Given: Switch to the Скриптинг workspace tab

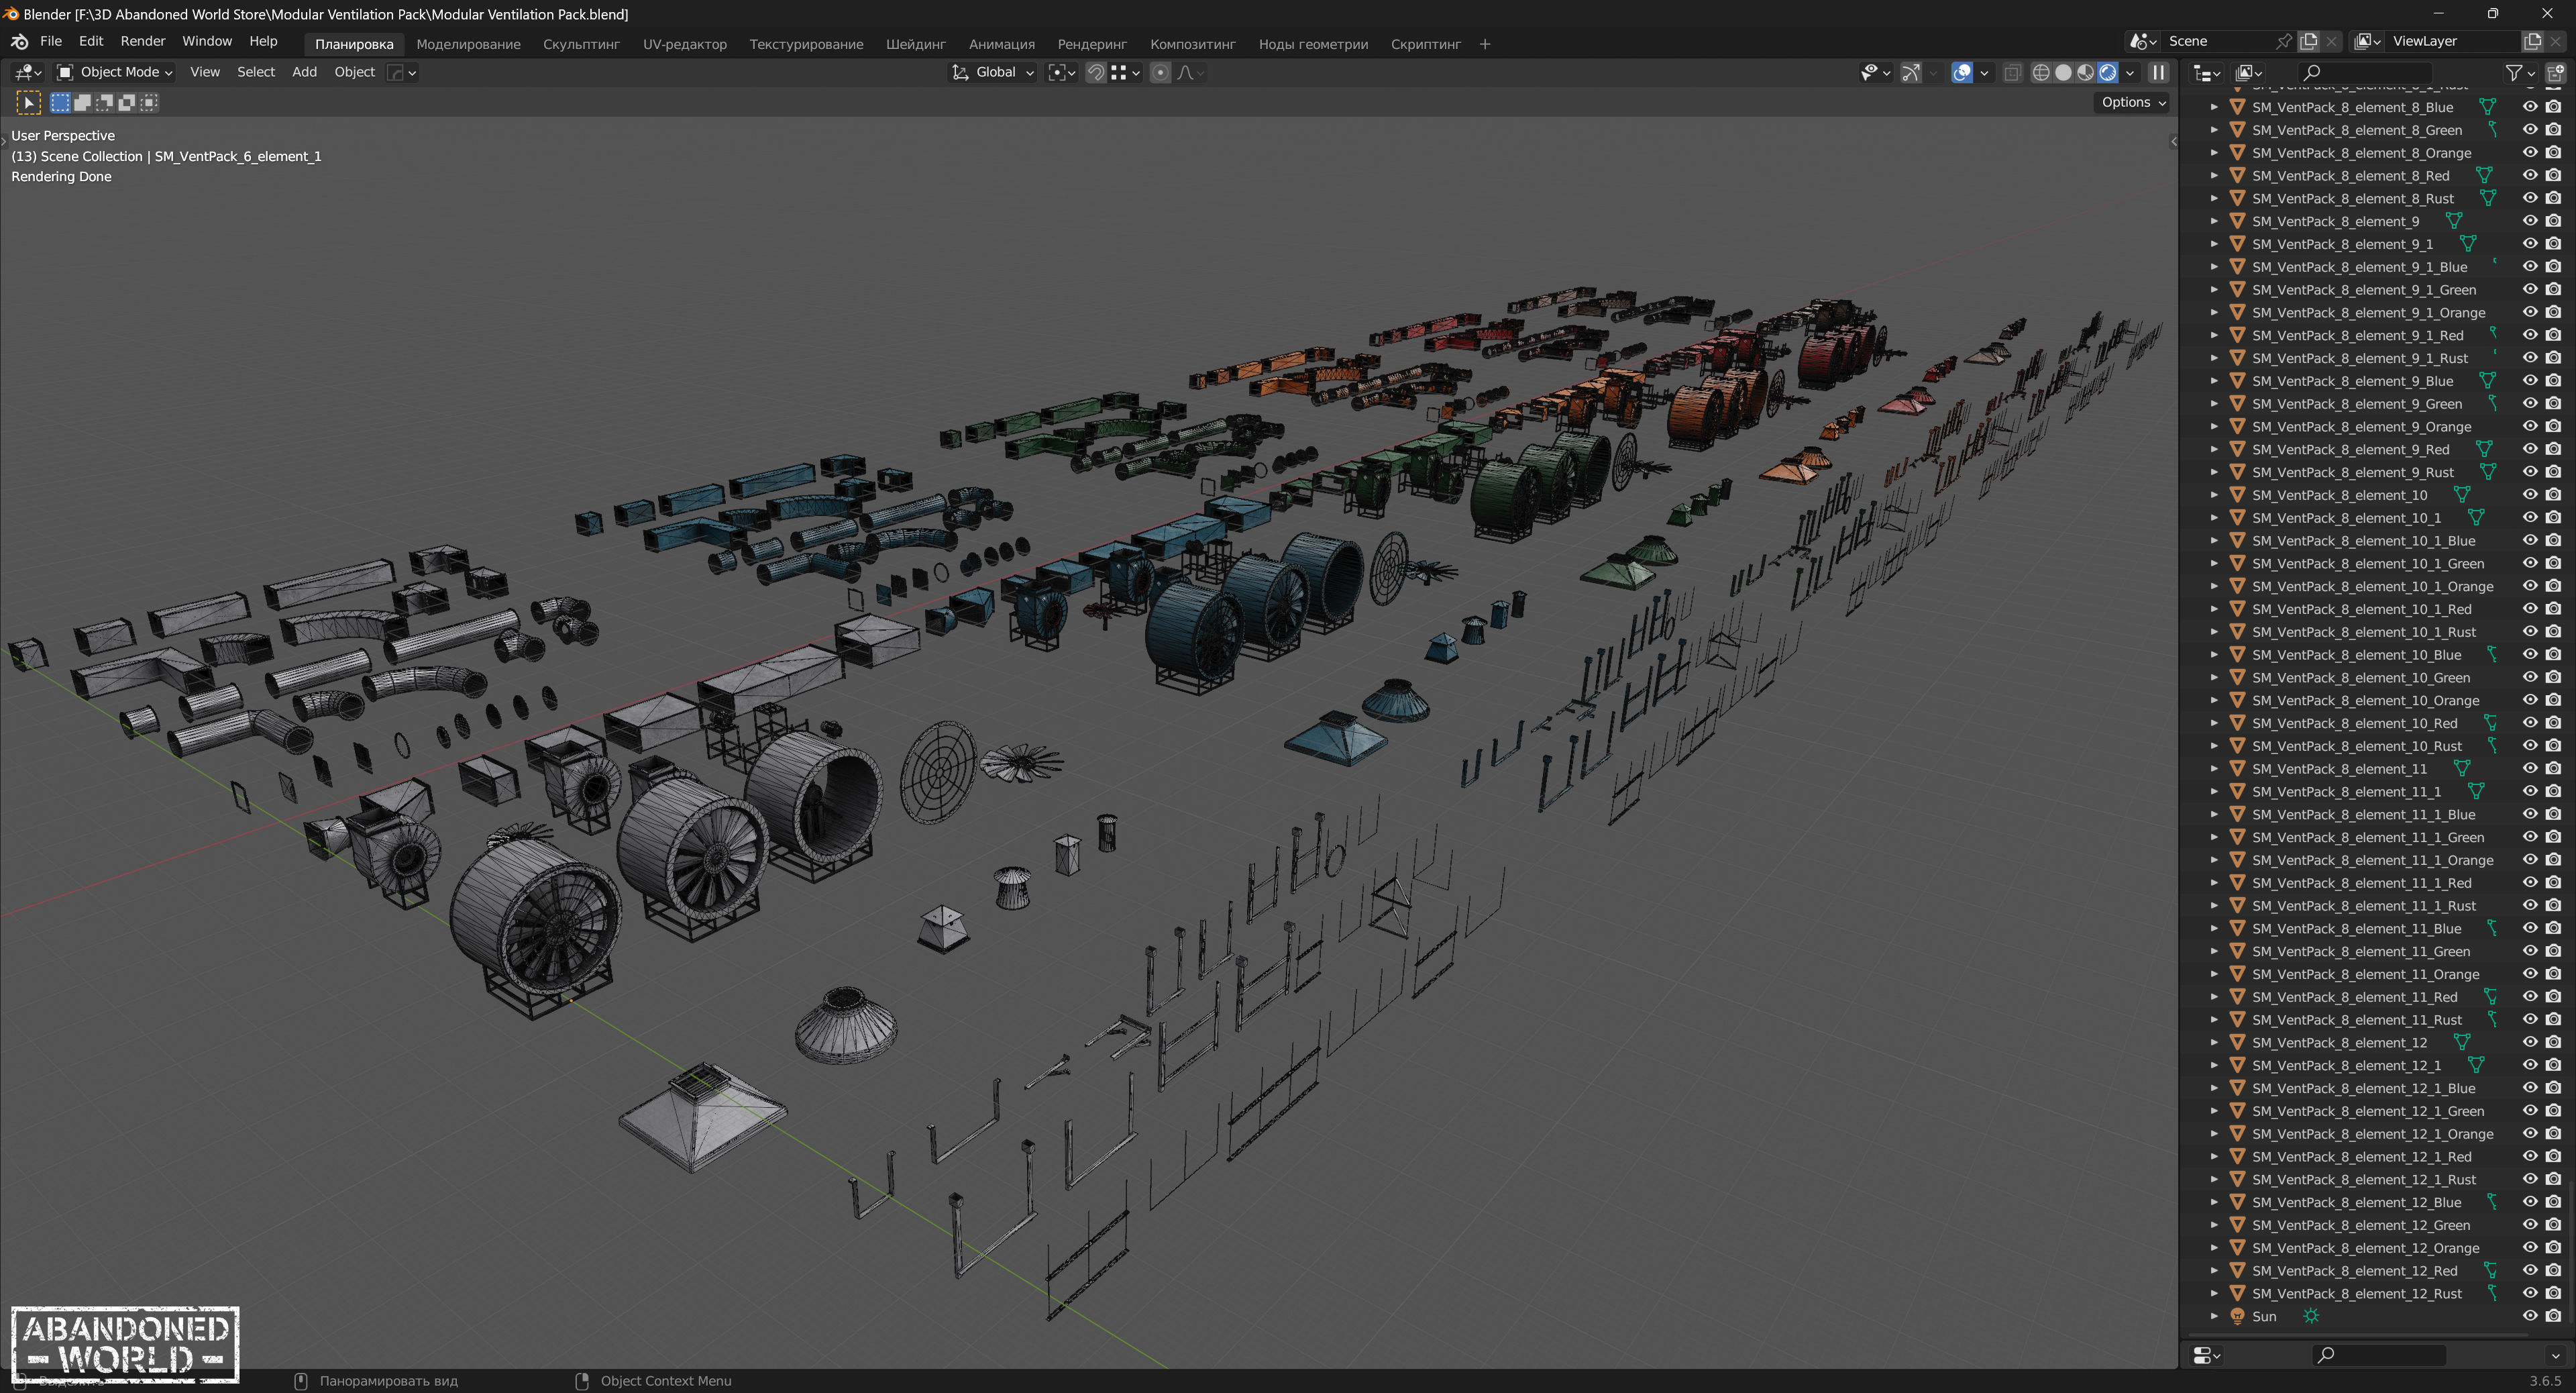Looking at the screenshot, I should coord(1425,44).
